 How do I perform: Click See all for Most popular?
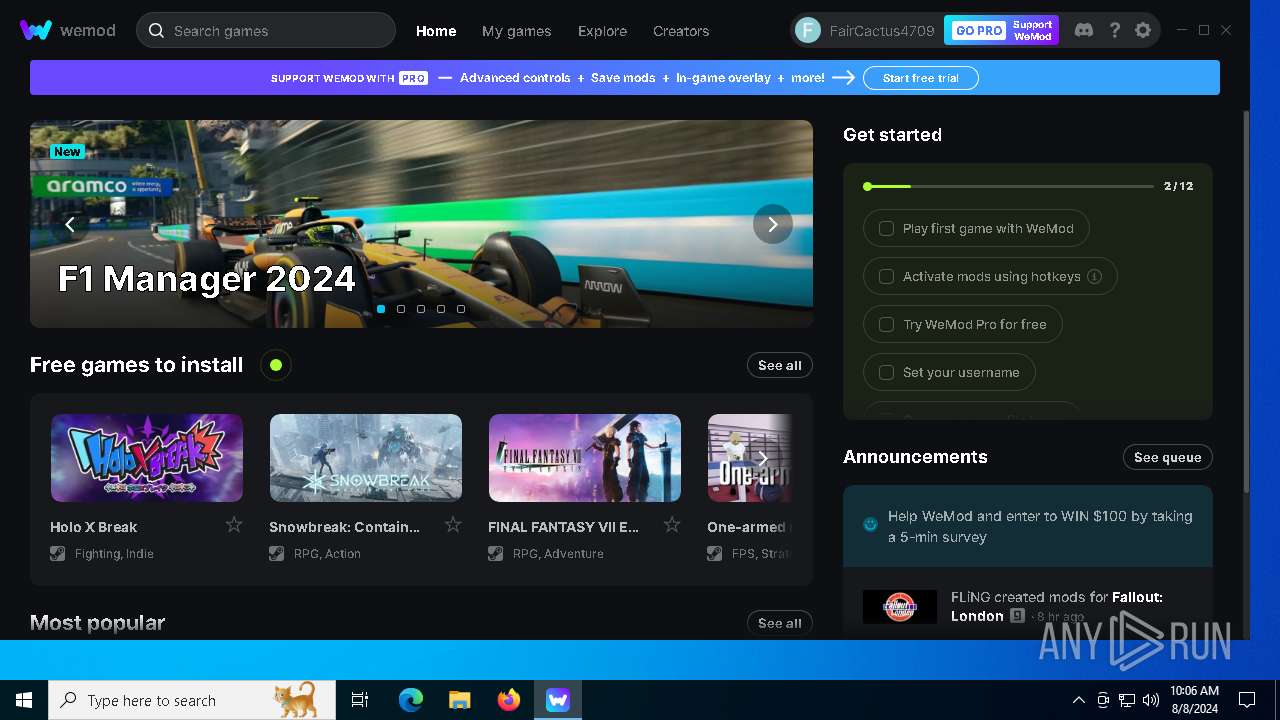pyautogui.click(x=780, y=623)
